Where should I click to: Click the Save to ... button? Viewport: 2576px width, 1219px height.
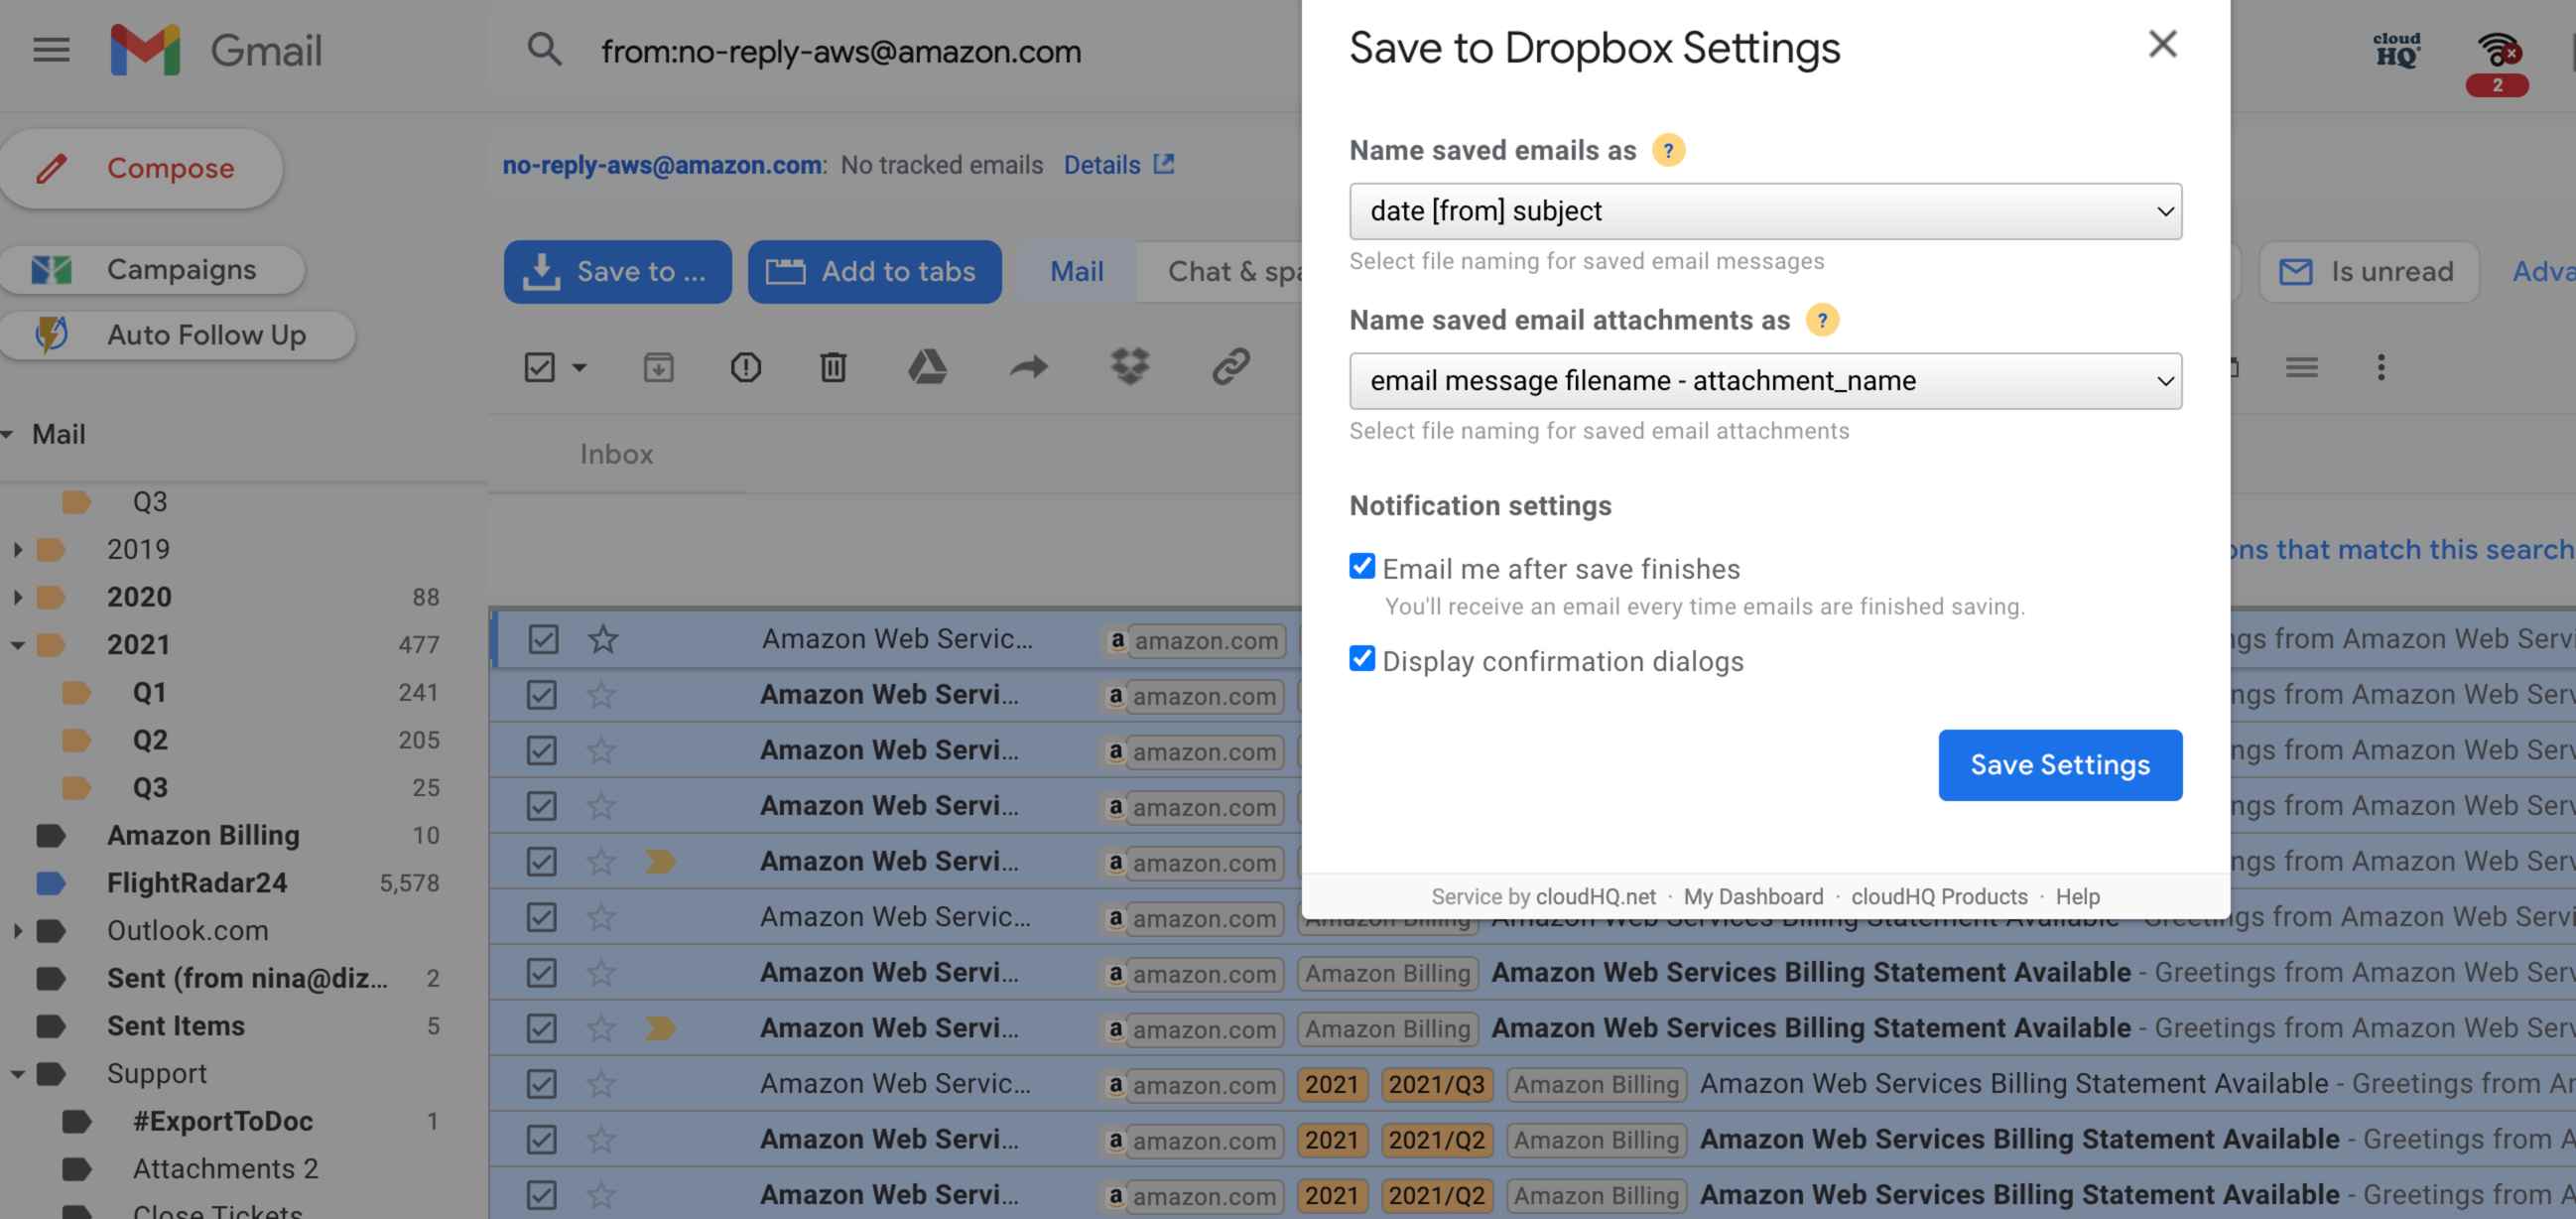[x=617, y=271]
